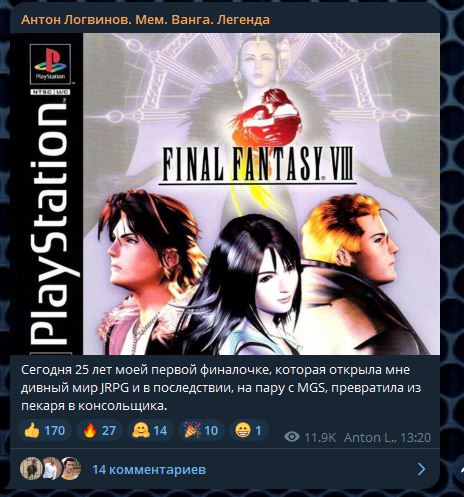Open the Final Fantasy VIII cover image
Viewport: 464px width, 497px height.
(x=225, y=194)
